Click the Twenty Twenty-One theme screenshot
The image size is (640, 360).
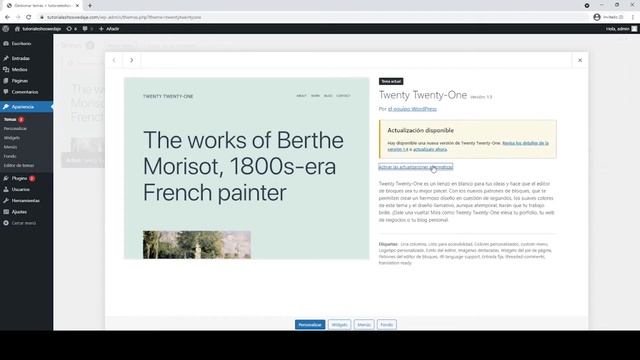click(x=247, y=168)
